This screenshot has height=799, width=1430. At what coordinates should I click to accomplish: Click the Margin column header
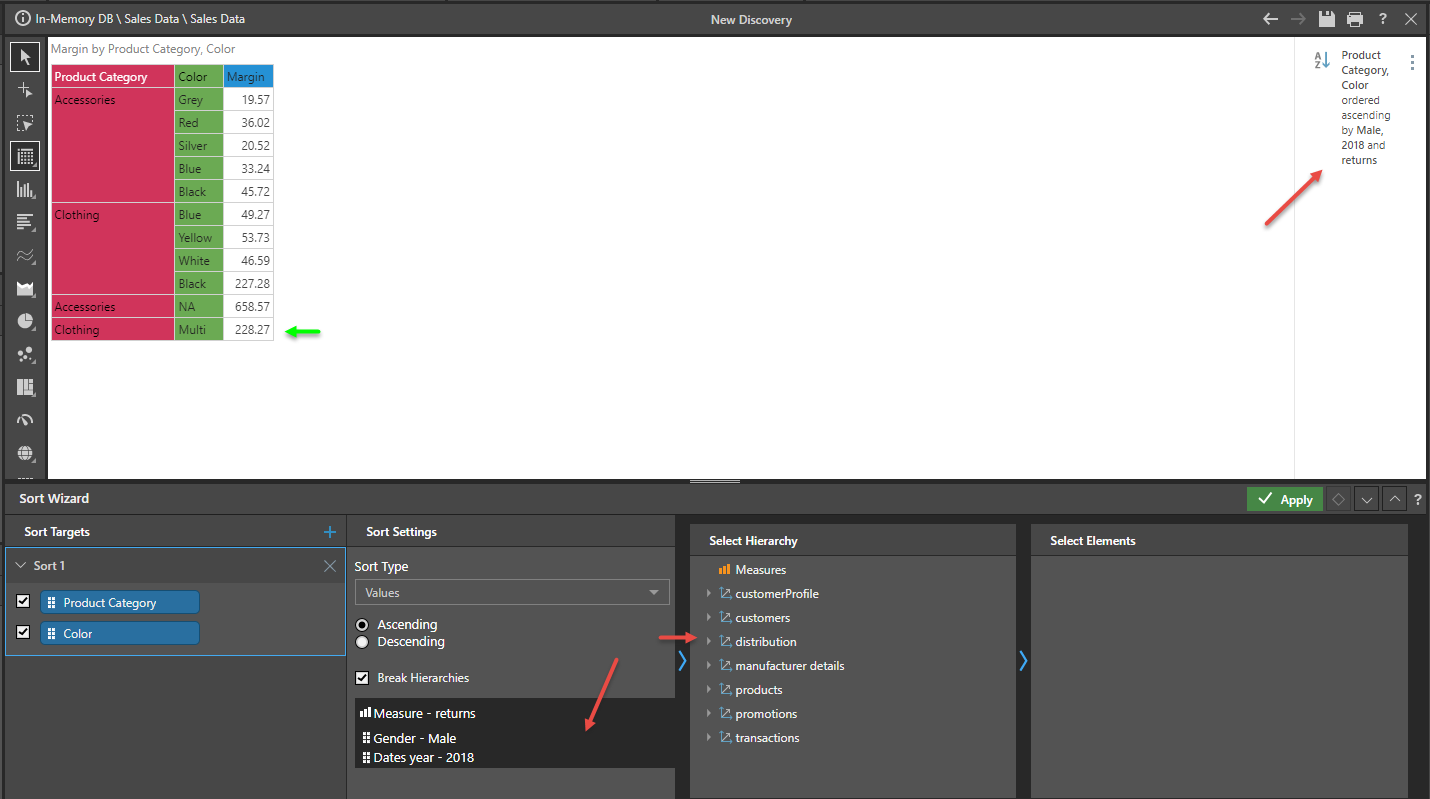click(247, 77)
